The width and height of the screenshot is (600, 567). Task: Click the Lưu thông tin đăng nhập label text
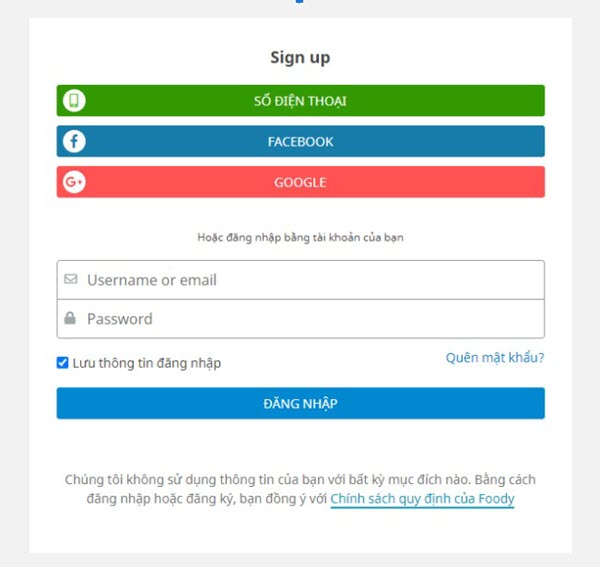[x=146, y=363]
